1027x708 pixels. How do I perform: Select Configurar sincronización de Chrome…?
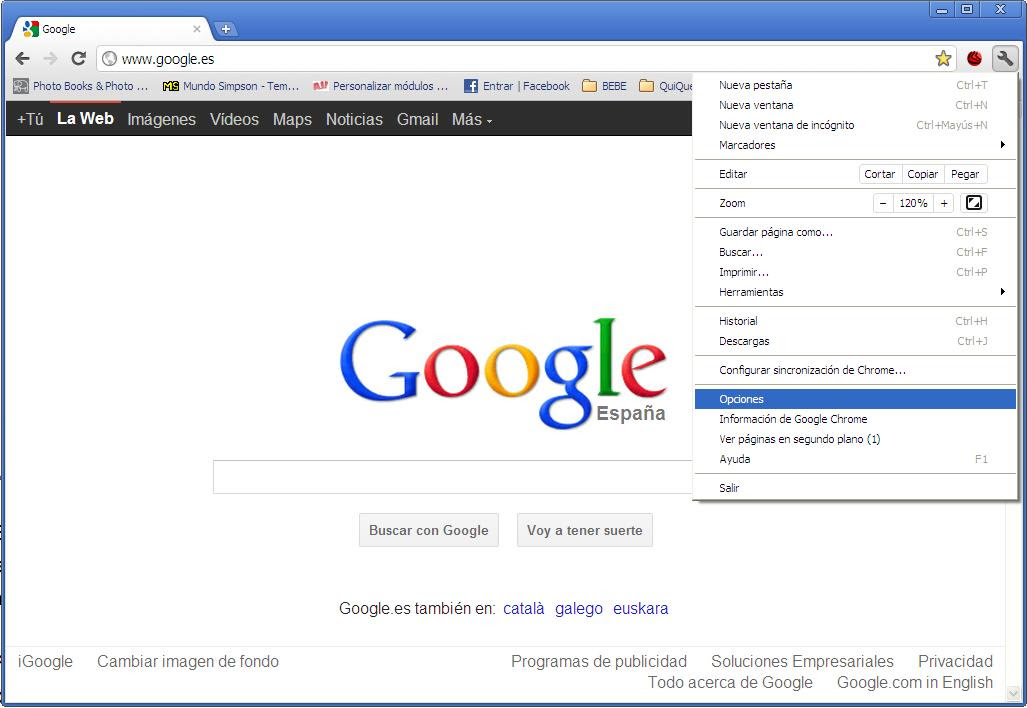[855, 370]
